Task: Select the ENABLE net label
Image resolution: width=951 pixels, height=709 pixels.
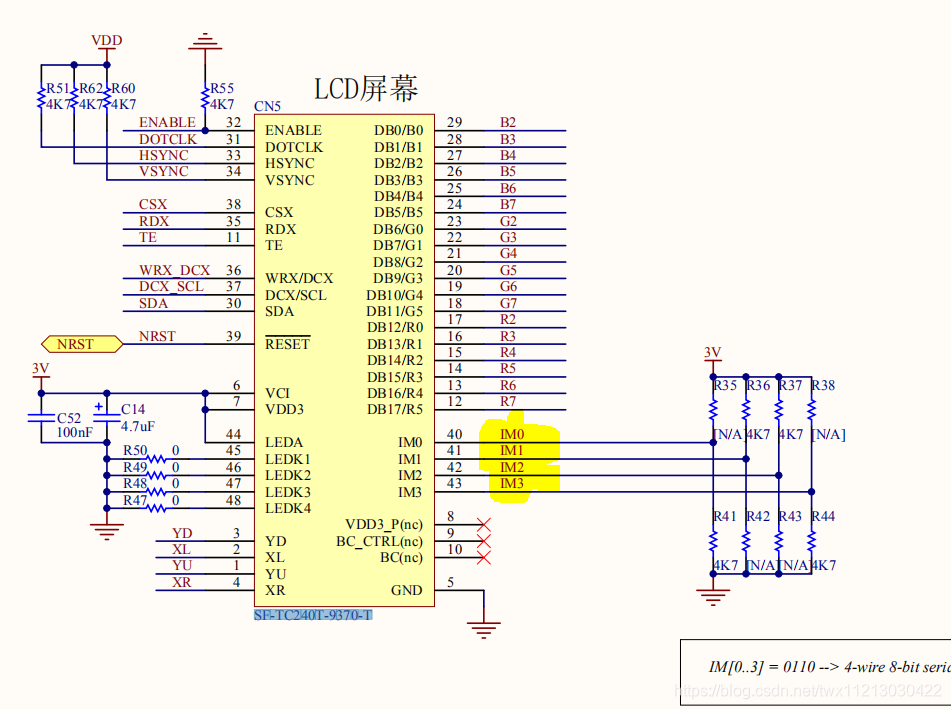Action: [x=167, y=122]
